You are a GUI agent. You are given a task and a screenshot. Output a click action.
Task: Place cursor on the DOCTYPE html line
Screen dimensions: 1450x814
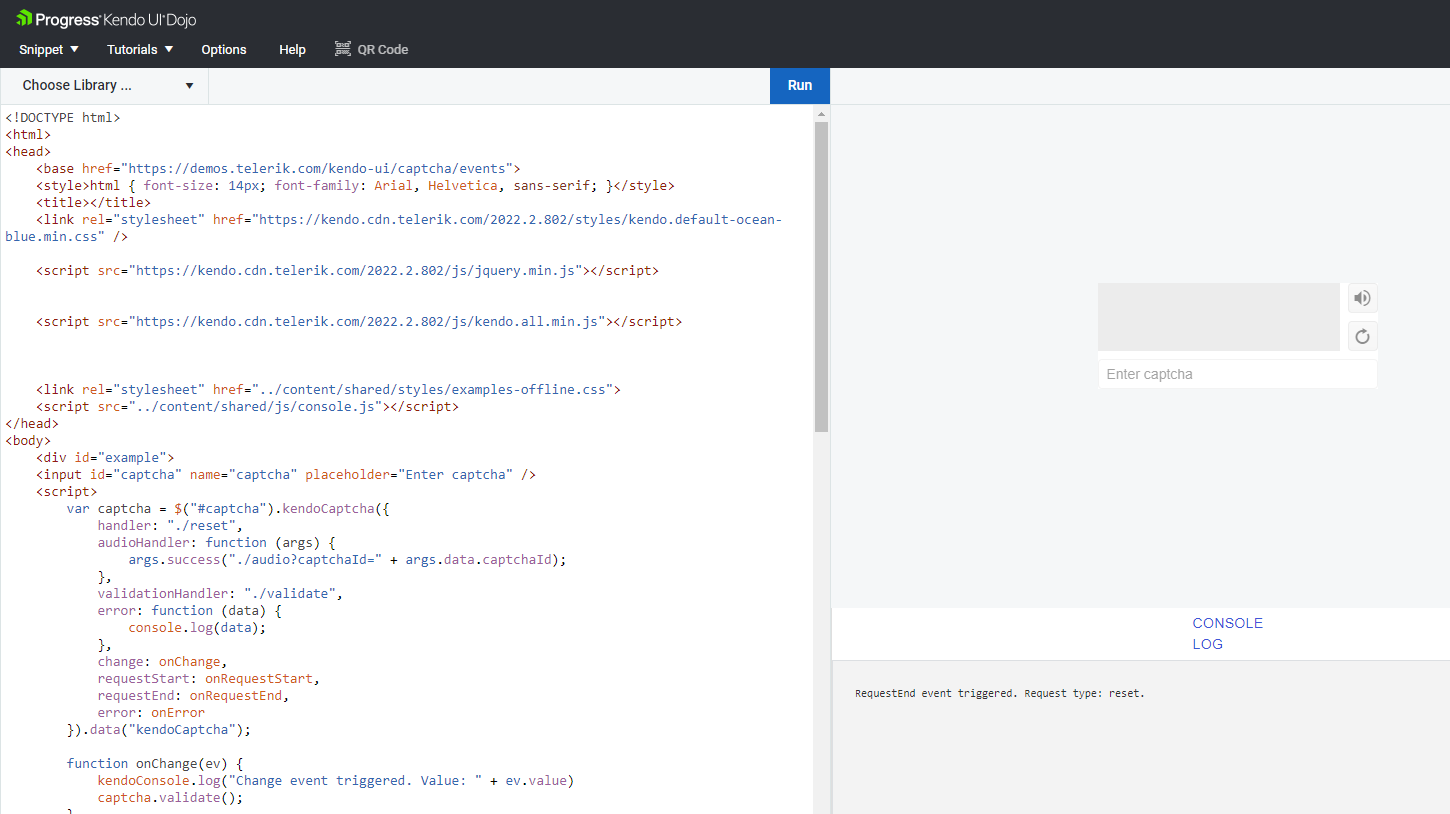[x=63, y=117]
